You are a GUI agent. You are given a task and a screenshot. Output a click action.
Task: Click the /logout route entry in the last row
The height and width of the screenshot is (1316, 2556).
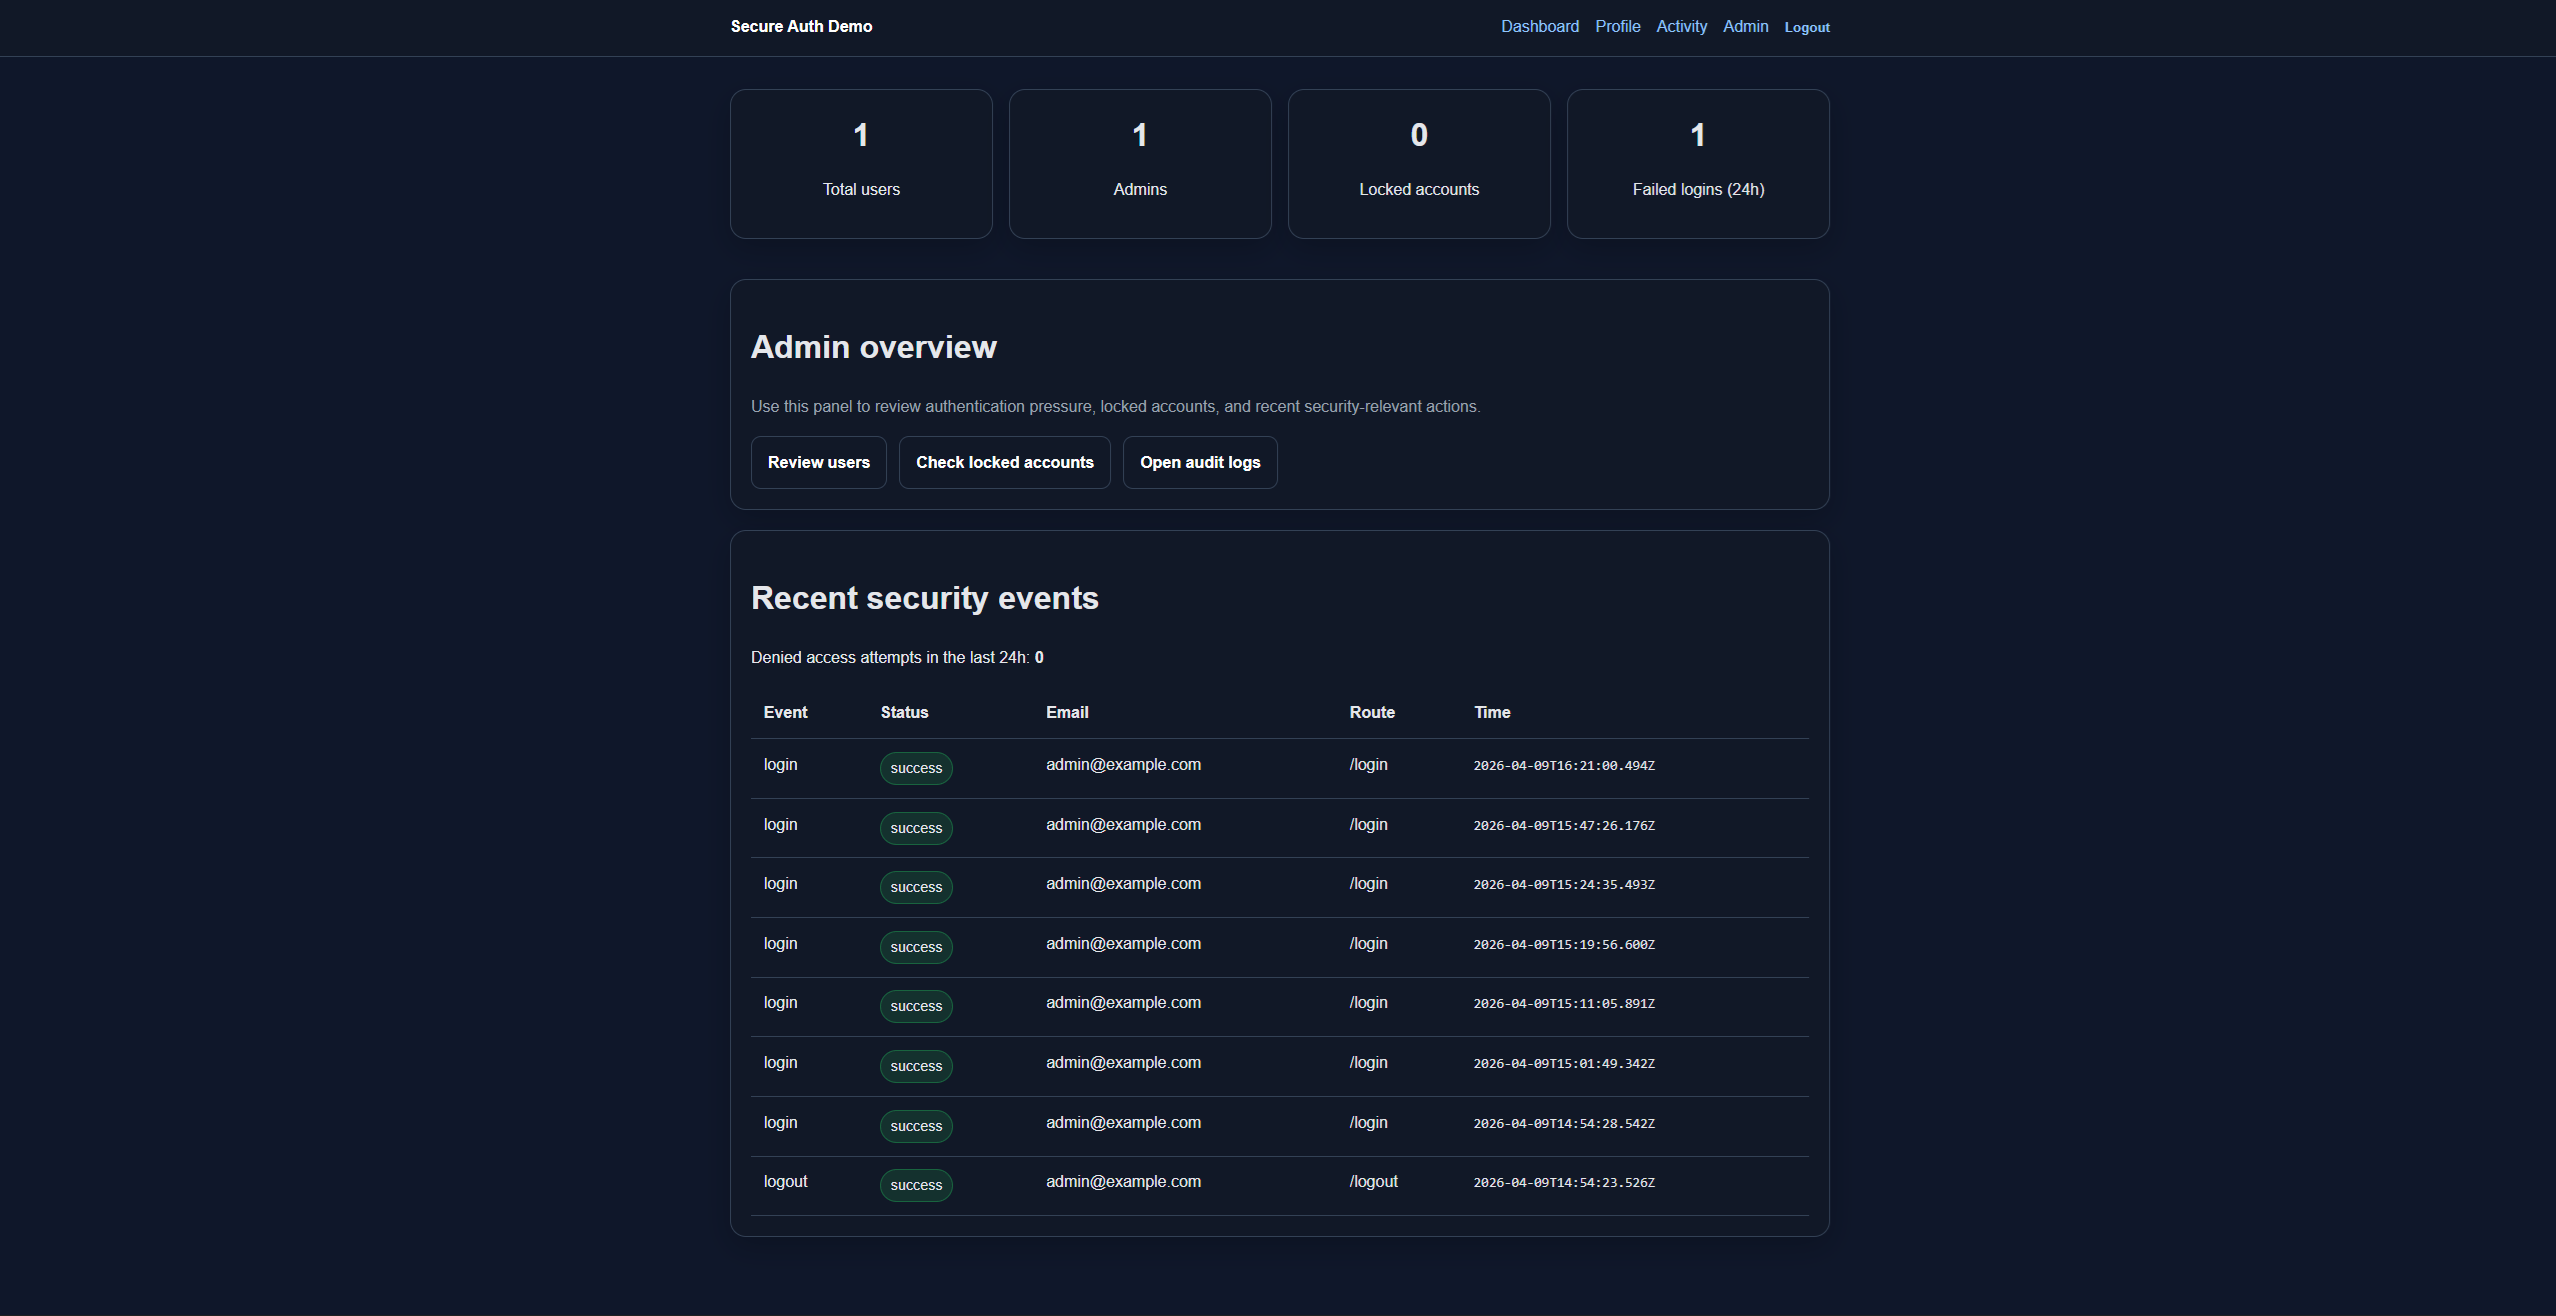point(1372,1181)
